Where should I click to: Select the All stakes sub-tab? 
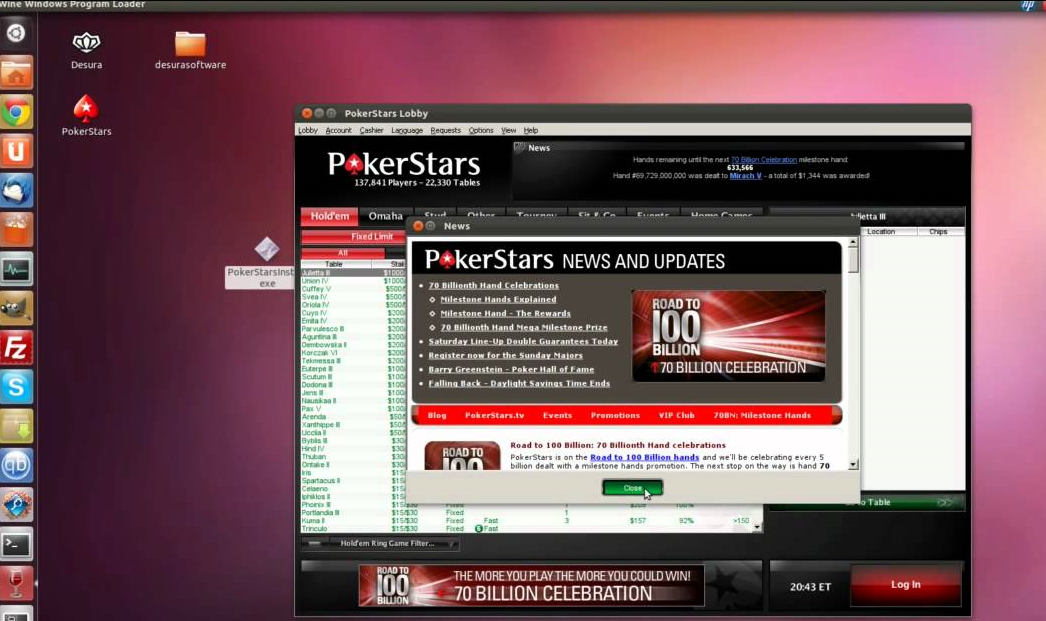click(x=343, y=253)
